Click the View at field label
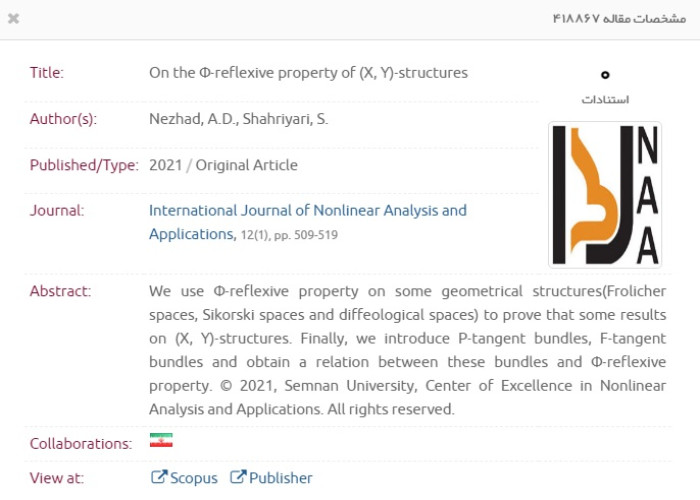The width and height of the screenshot is (700, 500). click(57, 478)
